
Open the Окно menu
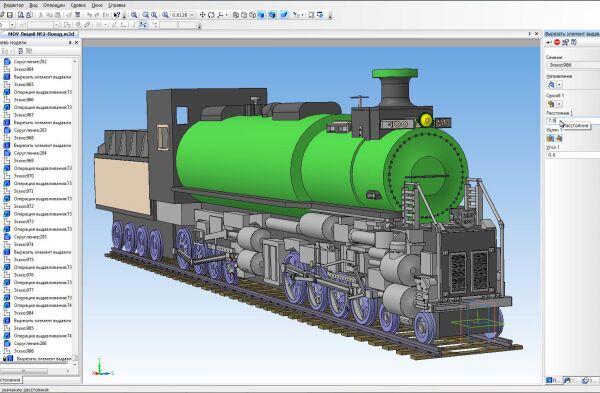tap(97, 5)
